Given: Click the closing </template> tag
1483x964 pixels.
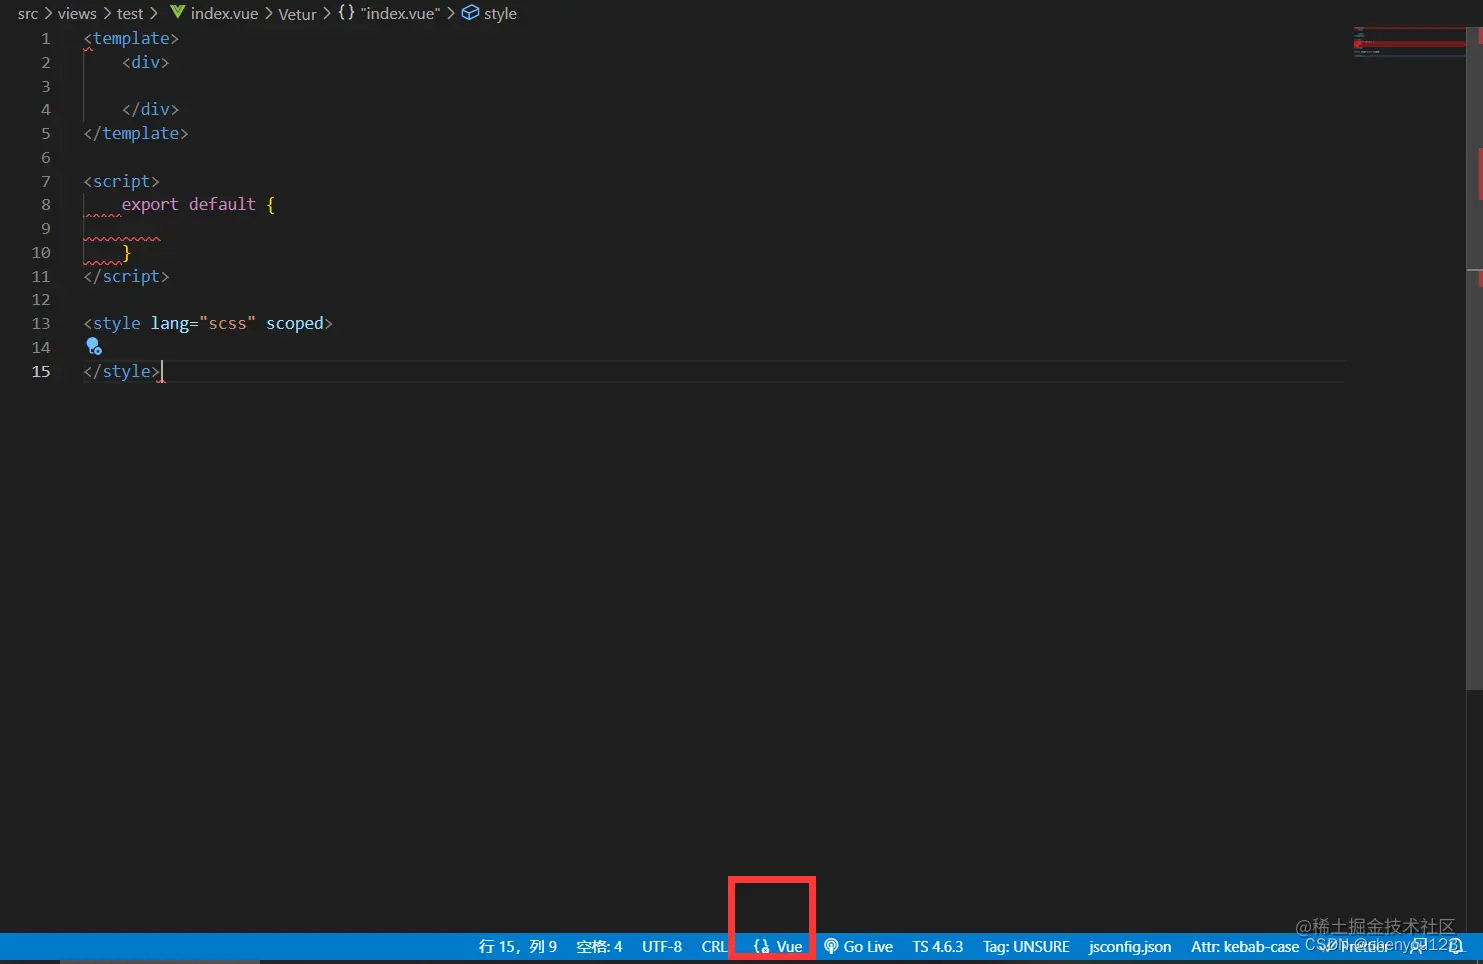Looking at the screenshot, I should [136, 133].
